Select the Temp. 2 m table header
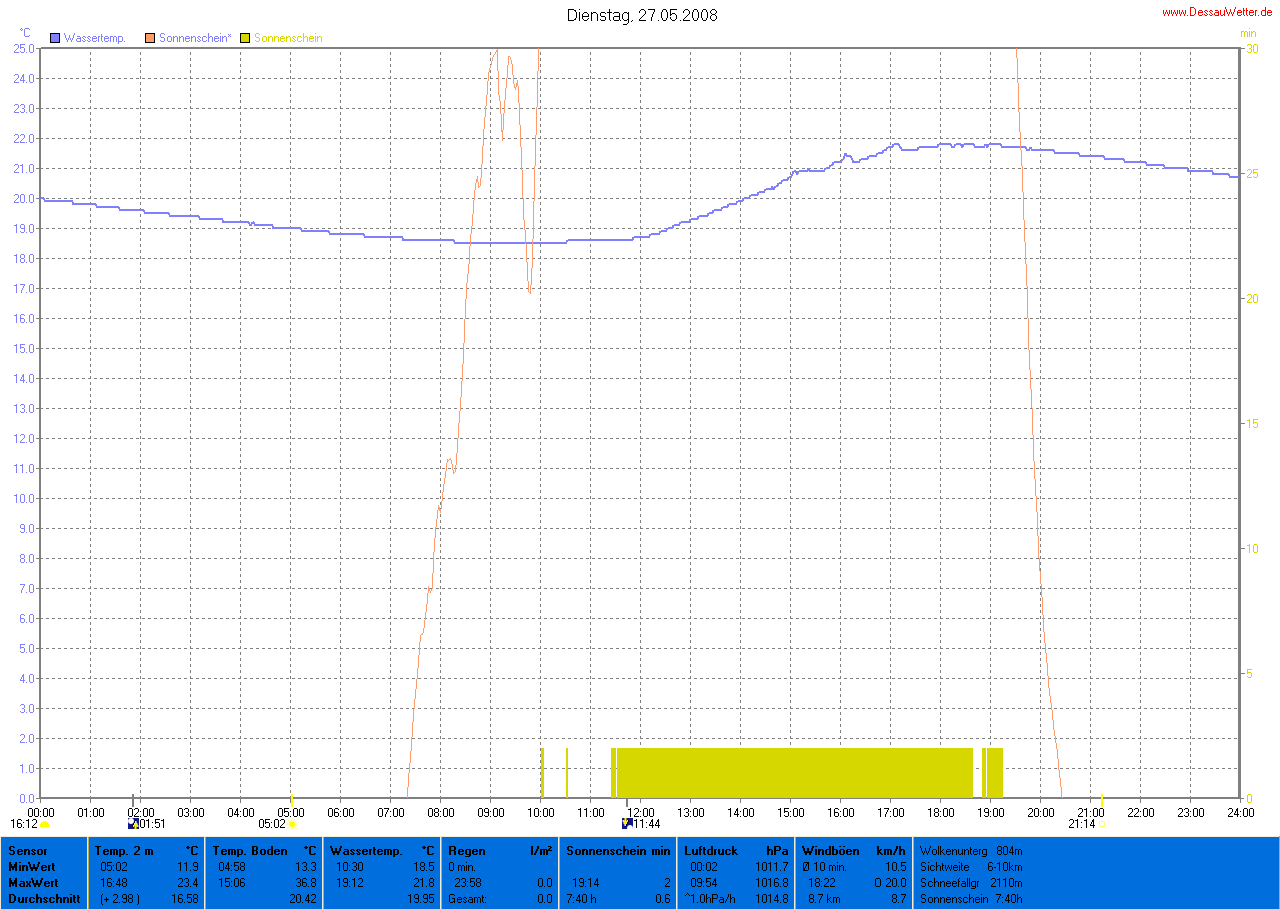Screen dimensions: 1280x909 (146, 850)
